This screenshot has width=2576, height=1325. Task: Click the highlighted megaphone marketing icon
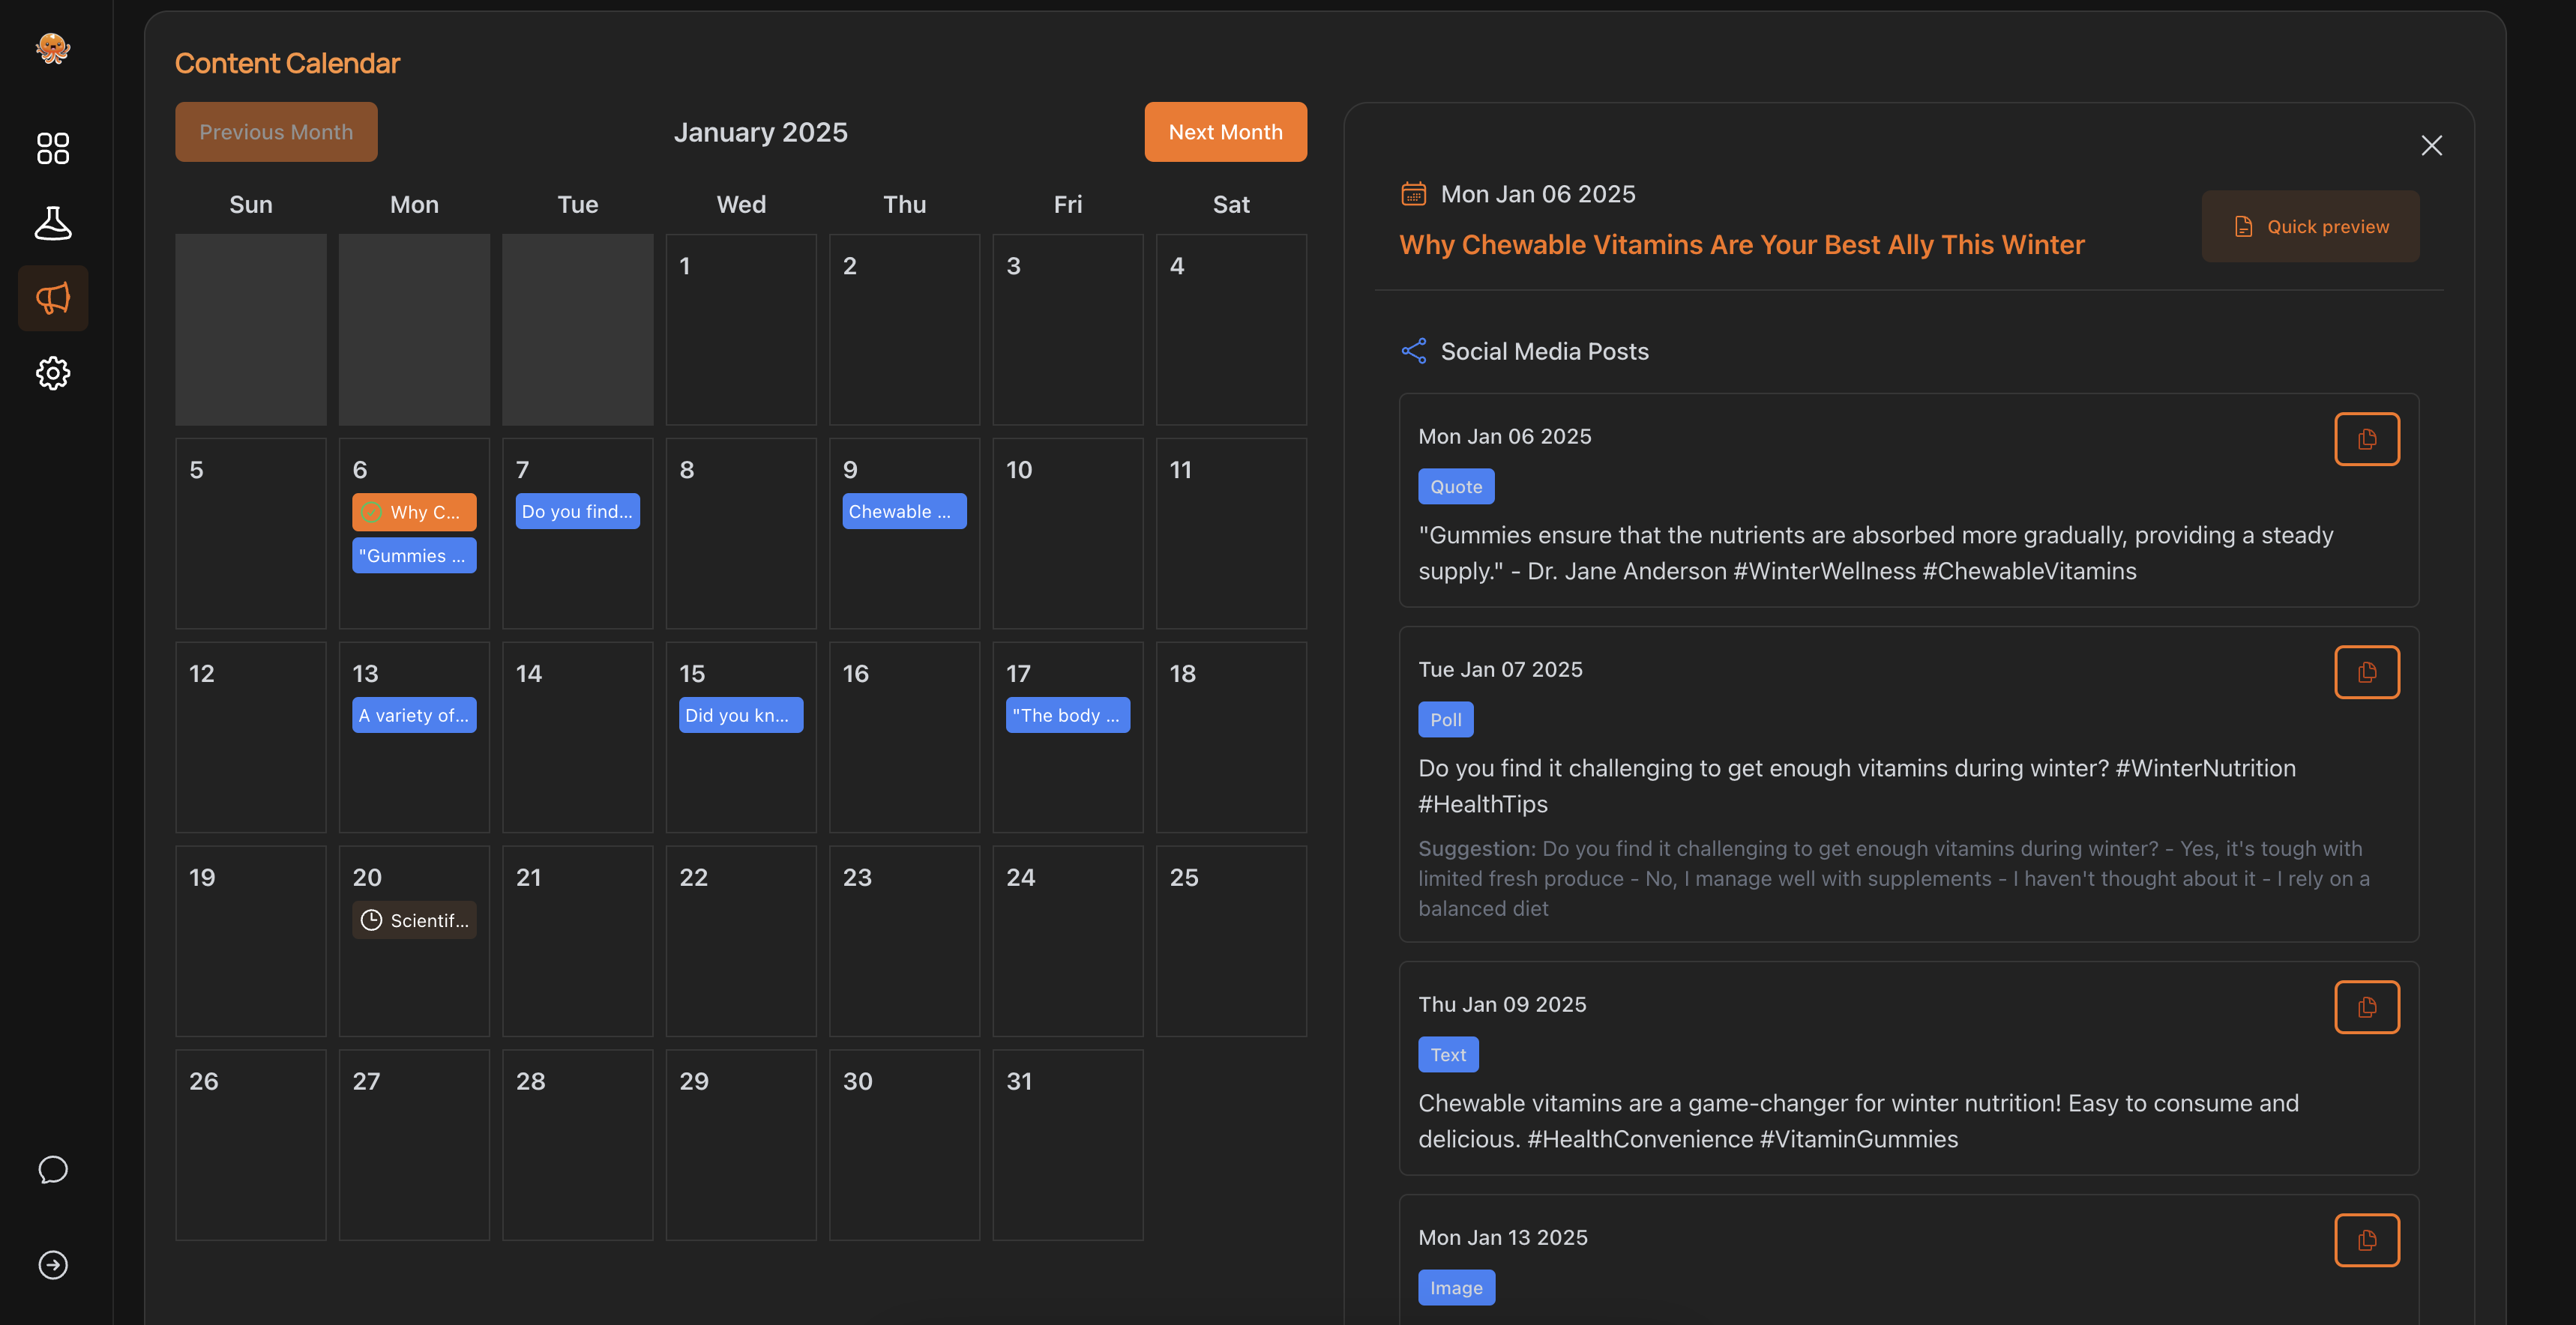52,297
